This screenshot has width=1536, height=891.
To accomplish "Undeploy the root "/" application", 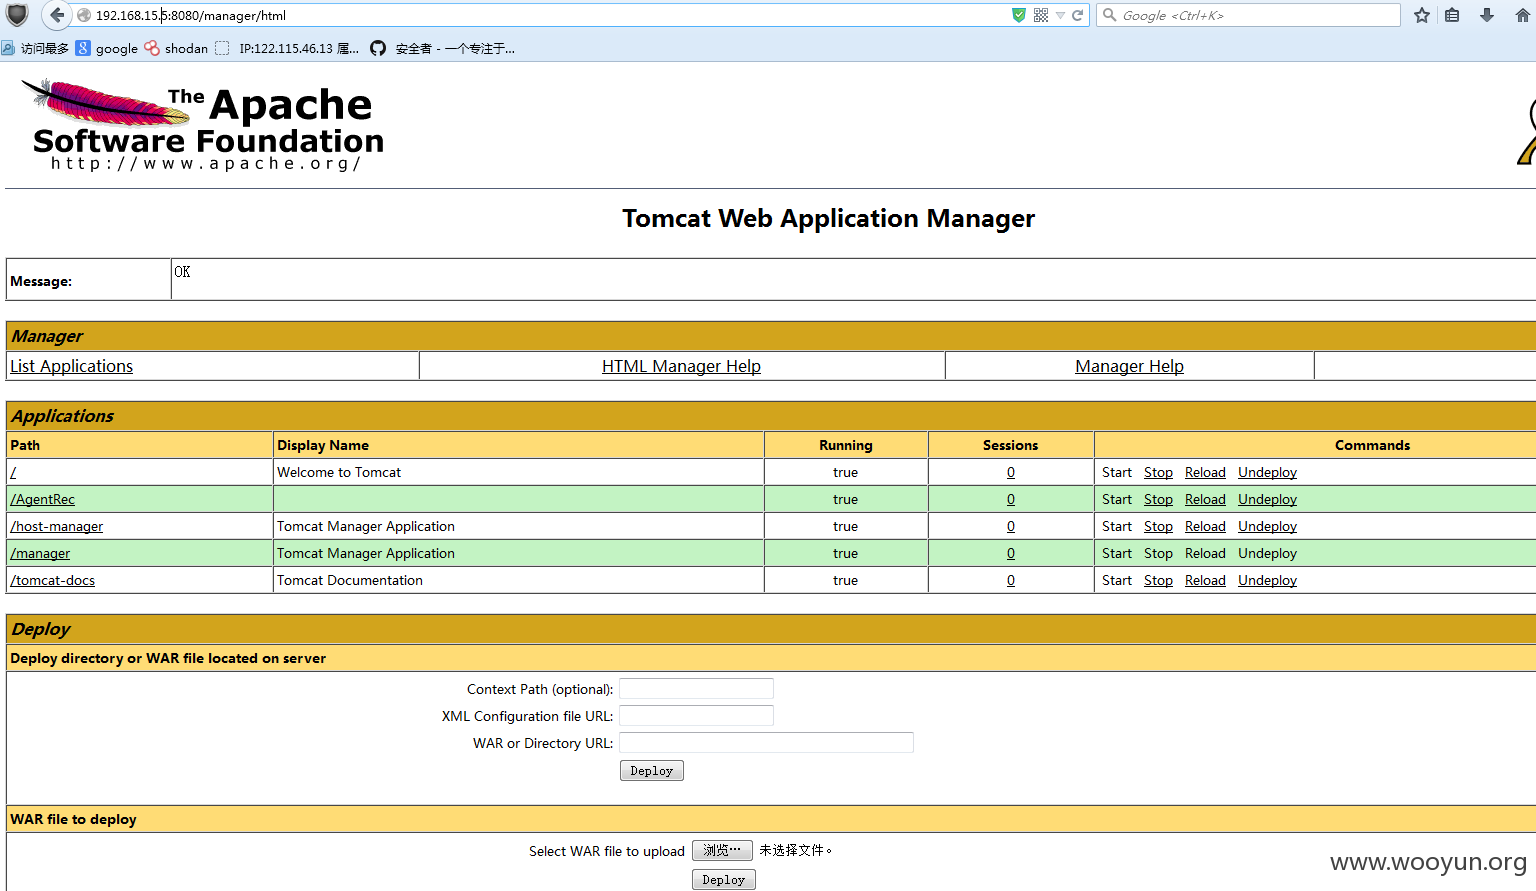I will pos(1267,472).
